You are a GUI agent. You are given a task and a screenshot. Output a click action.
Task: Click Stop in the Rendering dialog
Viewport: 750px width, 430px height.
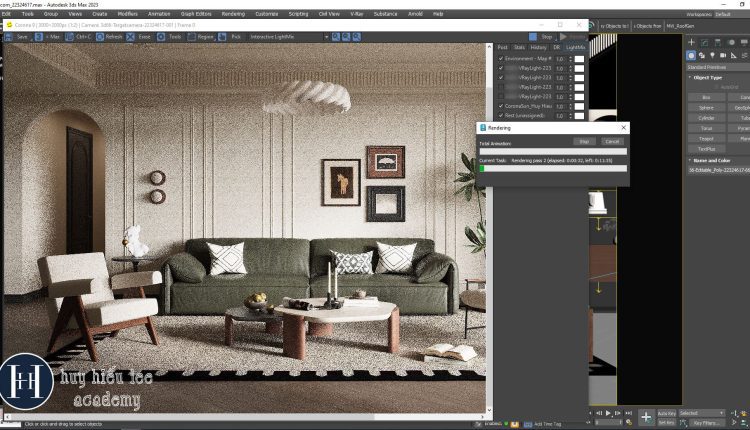[x=584, y=142]
